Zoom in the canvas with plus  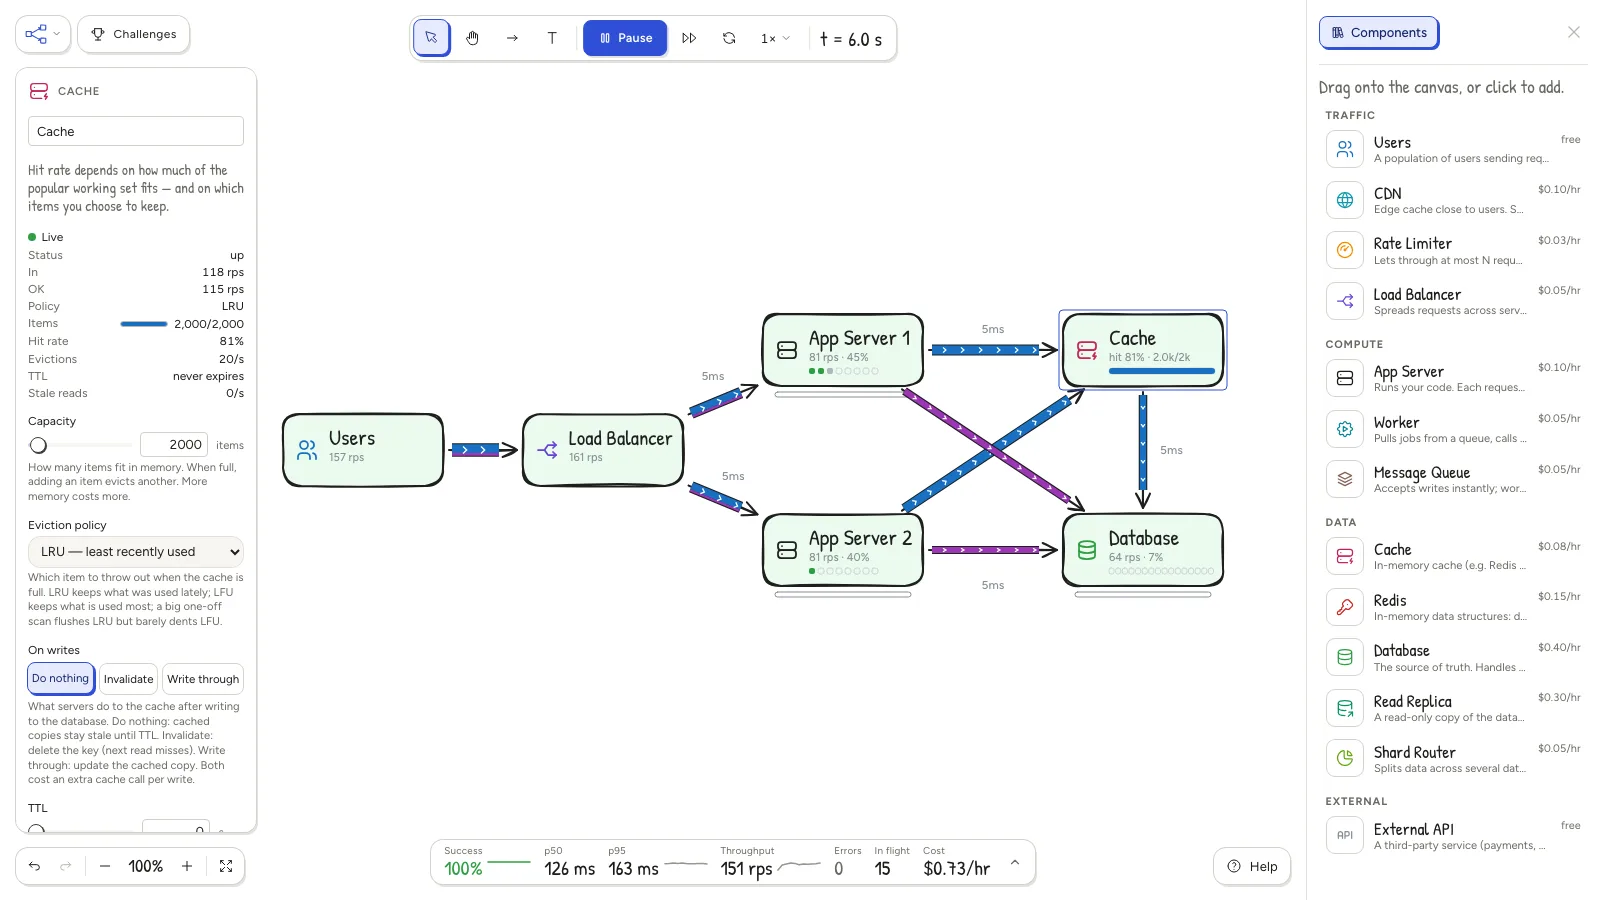[x=187, y=866]
